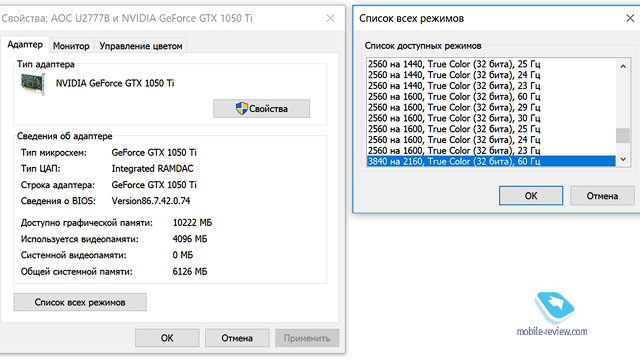Click the modes list scroll down arrow
The width and height of the screenshot is (640, 360).
(623, 159)
